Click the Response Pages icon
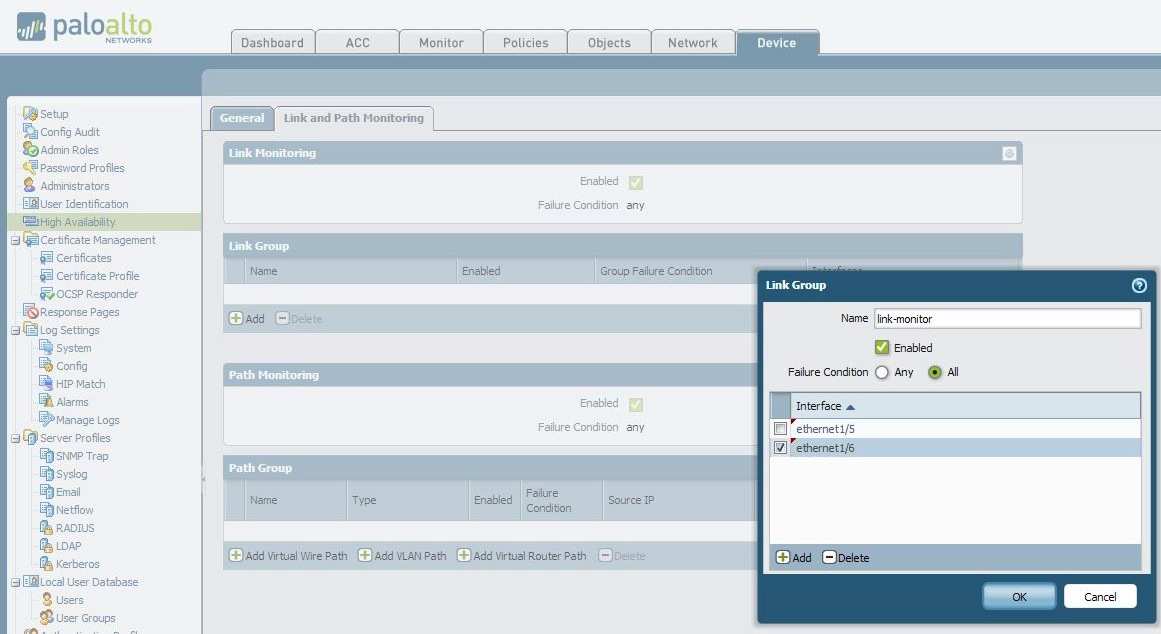 pyautogui.click(x=31, y=312)
